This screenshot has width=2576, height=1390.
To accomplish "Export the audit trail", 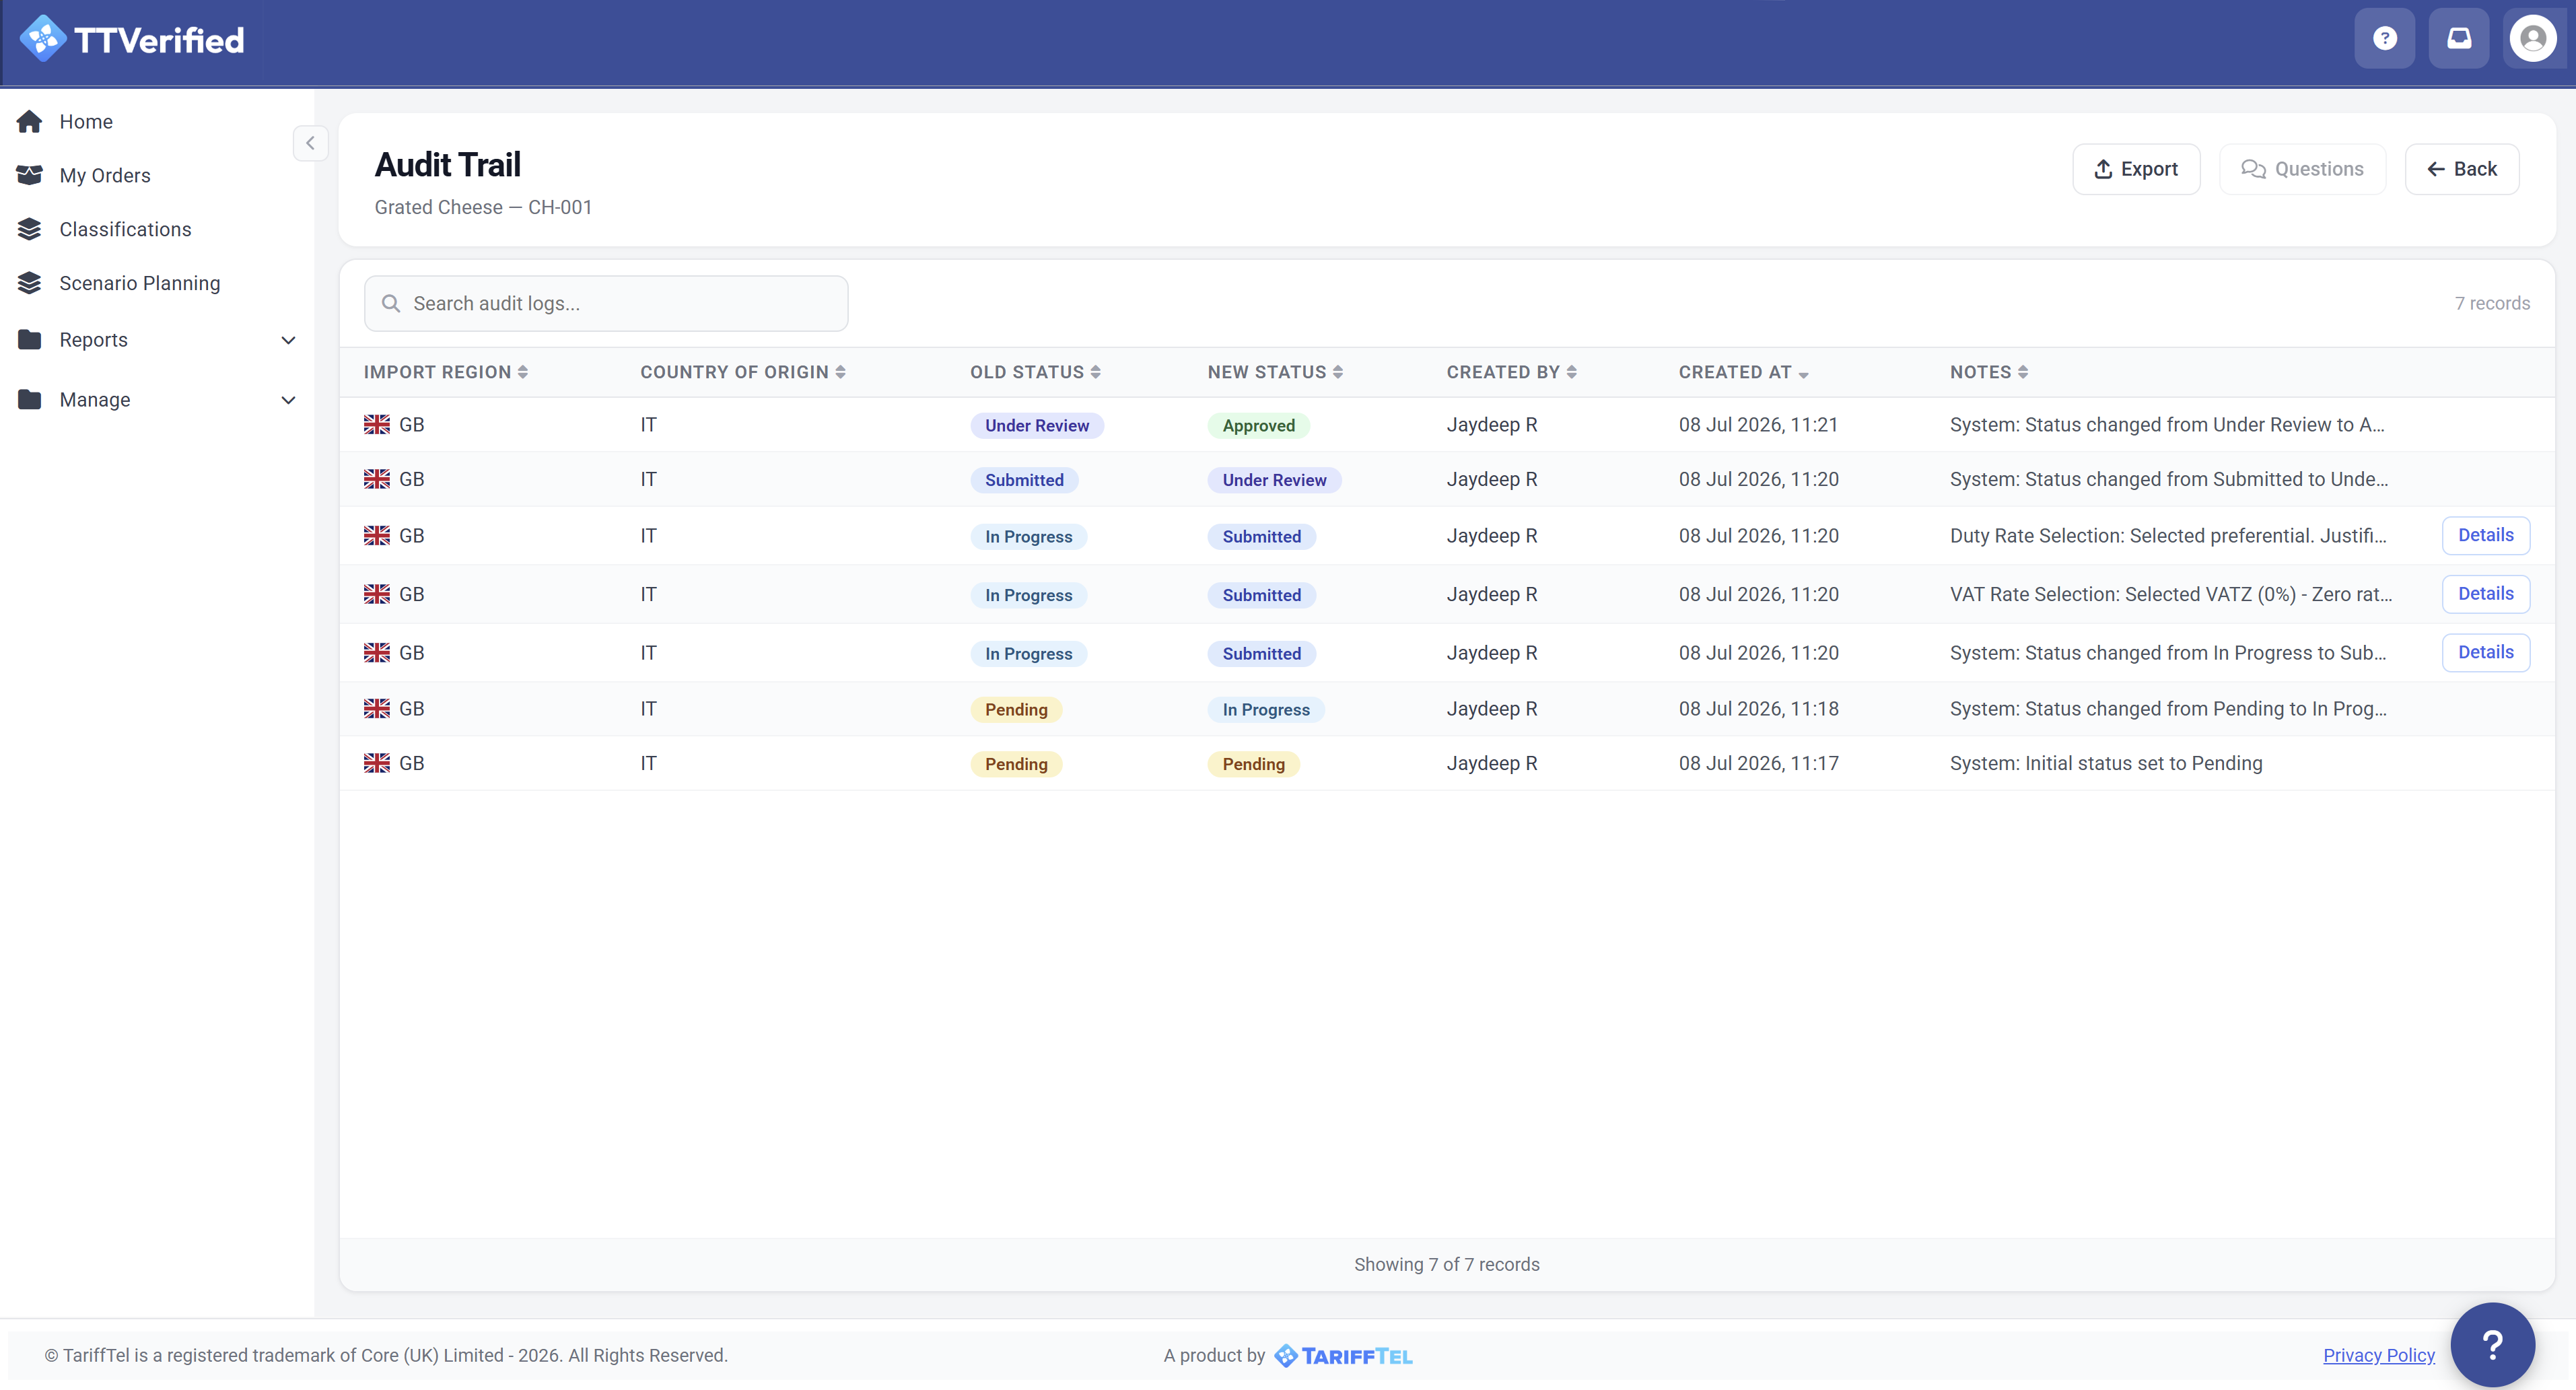I will click(x=2136, y=169).
